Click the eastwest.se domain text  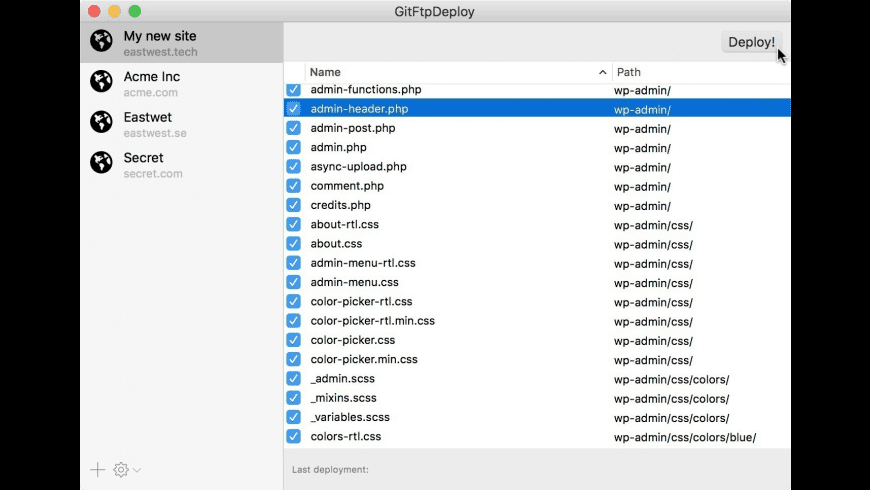155,133
